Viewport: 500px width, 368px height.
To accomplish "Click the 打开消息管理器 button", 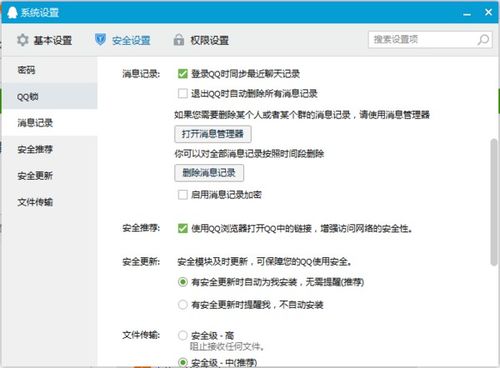I will (213, 134).
